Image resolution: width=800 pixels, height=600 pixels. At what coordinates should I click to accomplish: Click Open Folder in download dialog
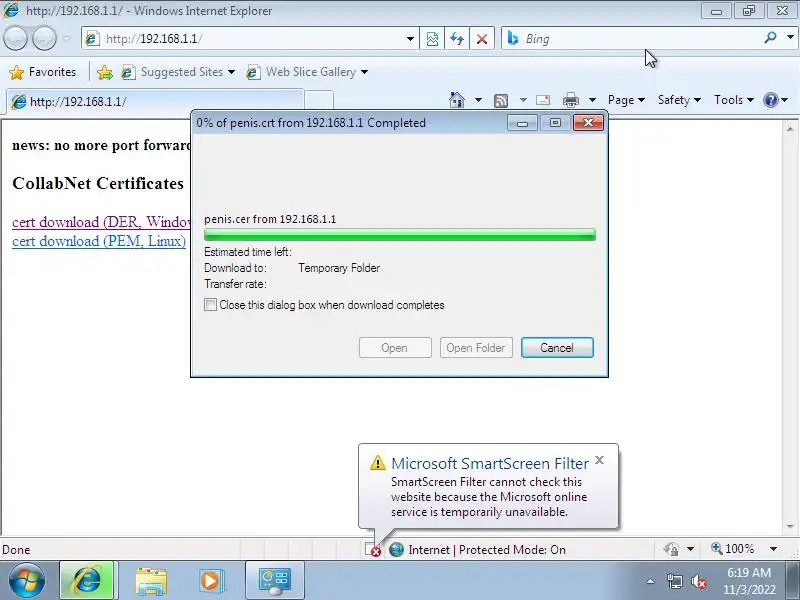(476, 347)
